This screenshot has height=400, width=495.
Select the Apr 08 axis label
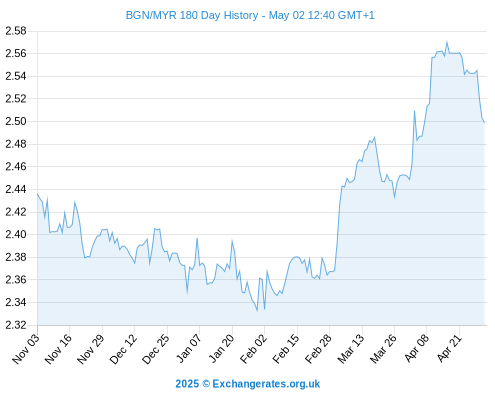click(416, 349)
